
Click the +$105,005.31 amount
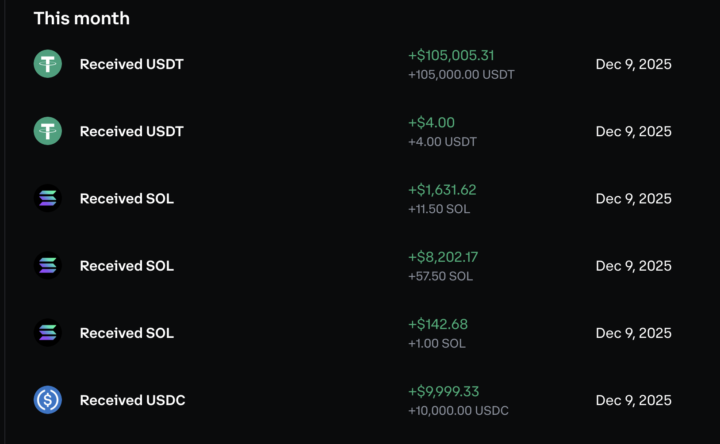pyautogui.click(x=451, y=55)
